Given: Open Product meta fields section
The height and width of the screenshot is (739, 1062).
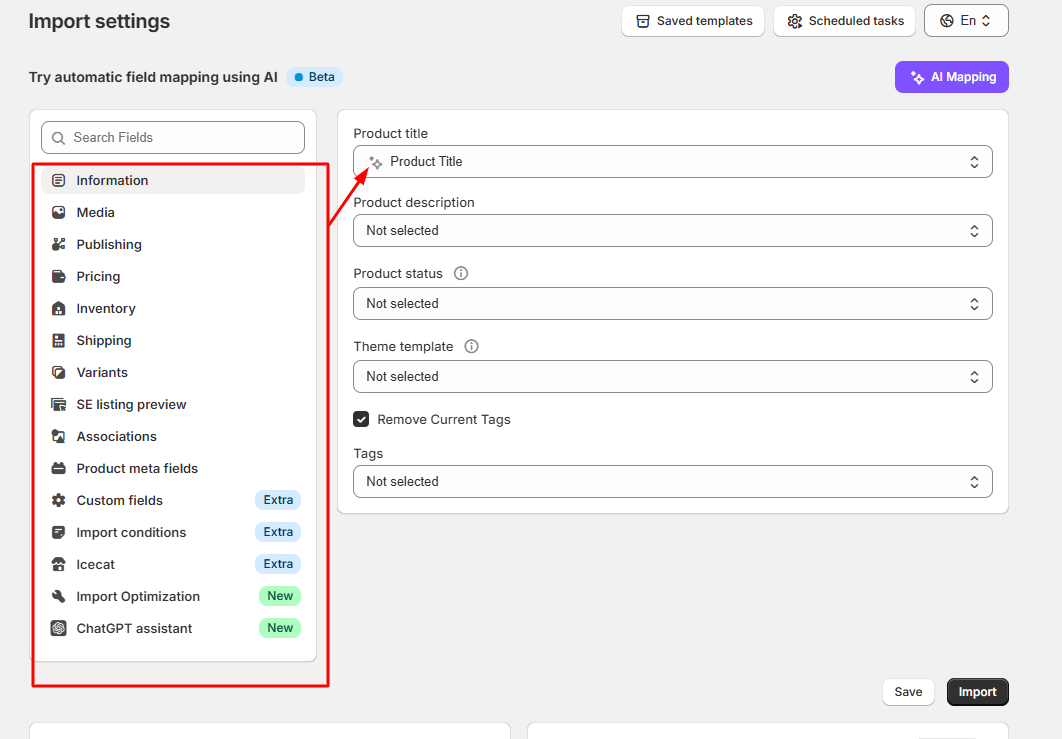Looking at the screenshot, I should tap(173, 468).
